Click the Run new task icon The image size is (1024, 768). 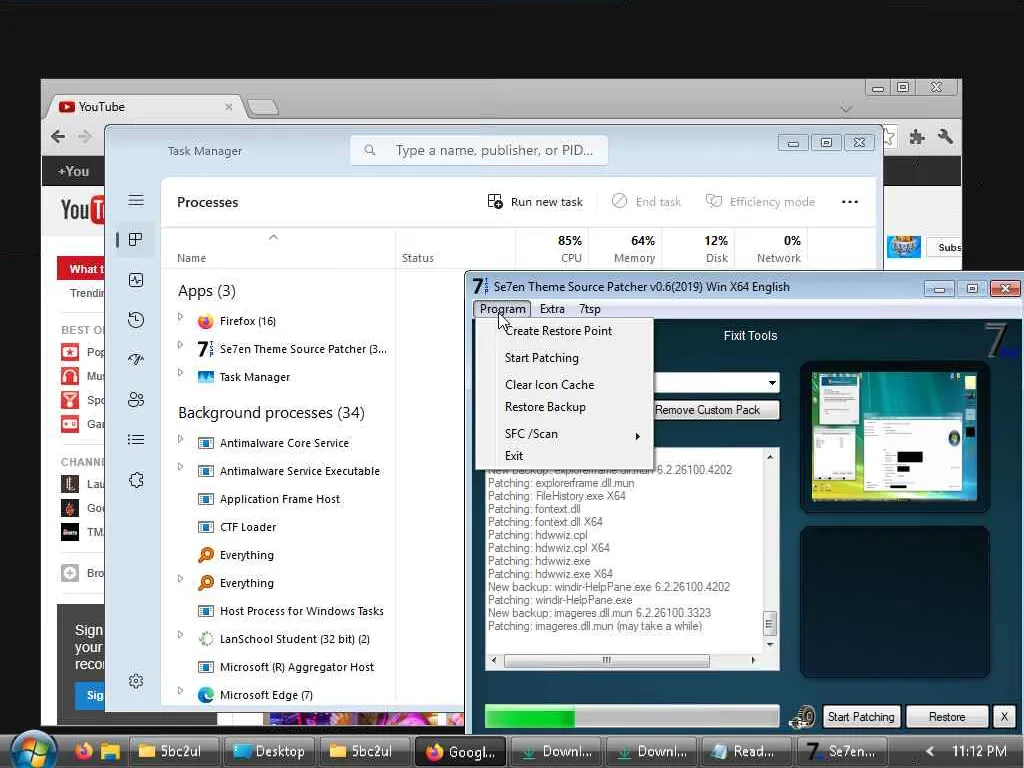(495, 202)
